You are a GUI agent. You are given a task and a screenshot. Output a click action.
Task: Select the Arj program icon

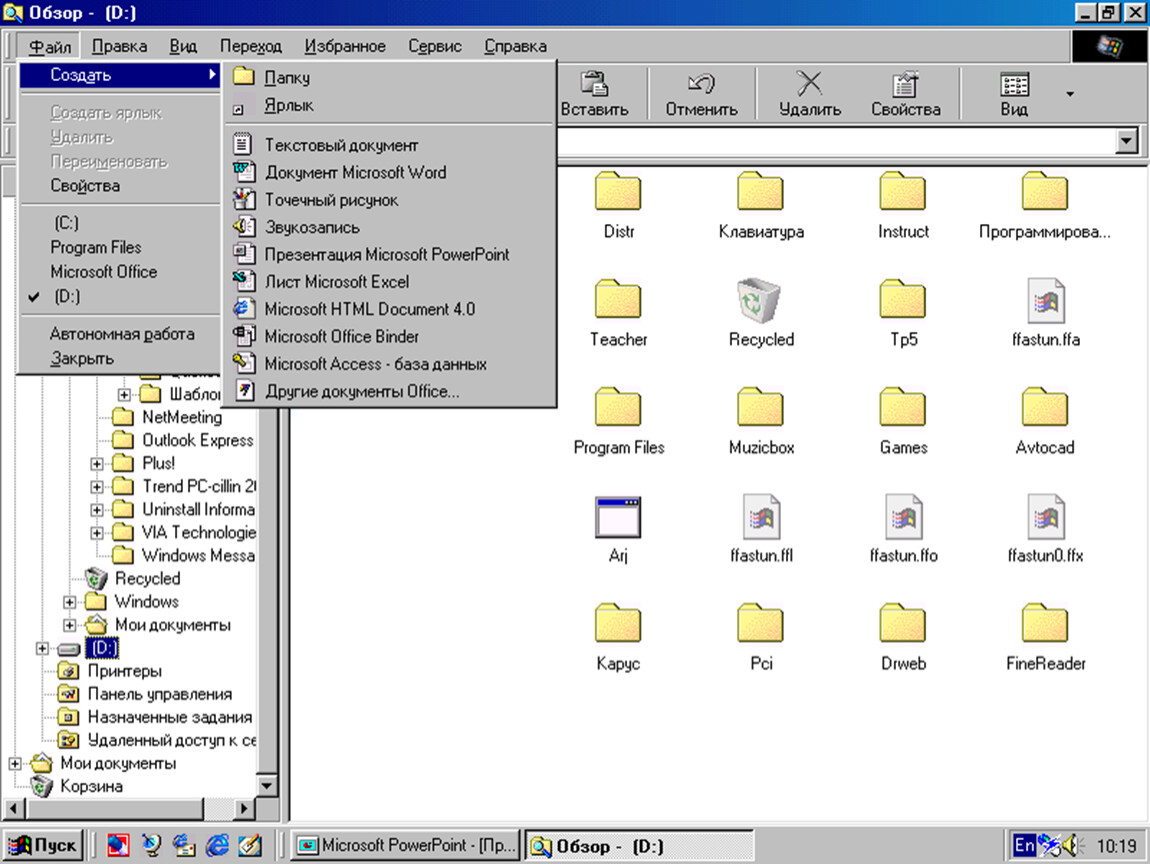pyautogui.click(x=618, y=517)
